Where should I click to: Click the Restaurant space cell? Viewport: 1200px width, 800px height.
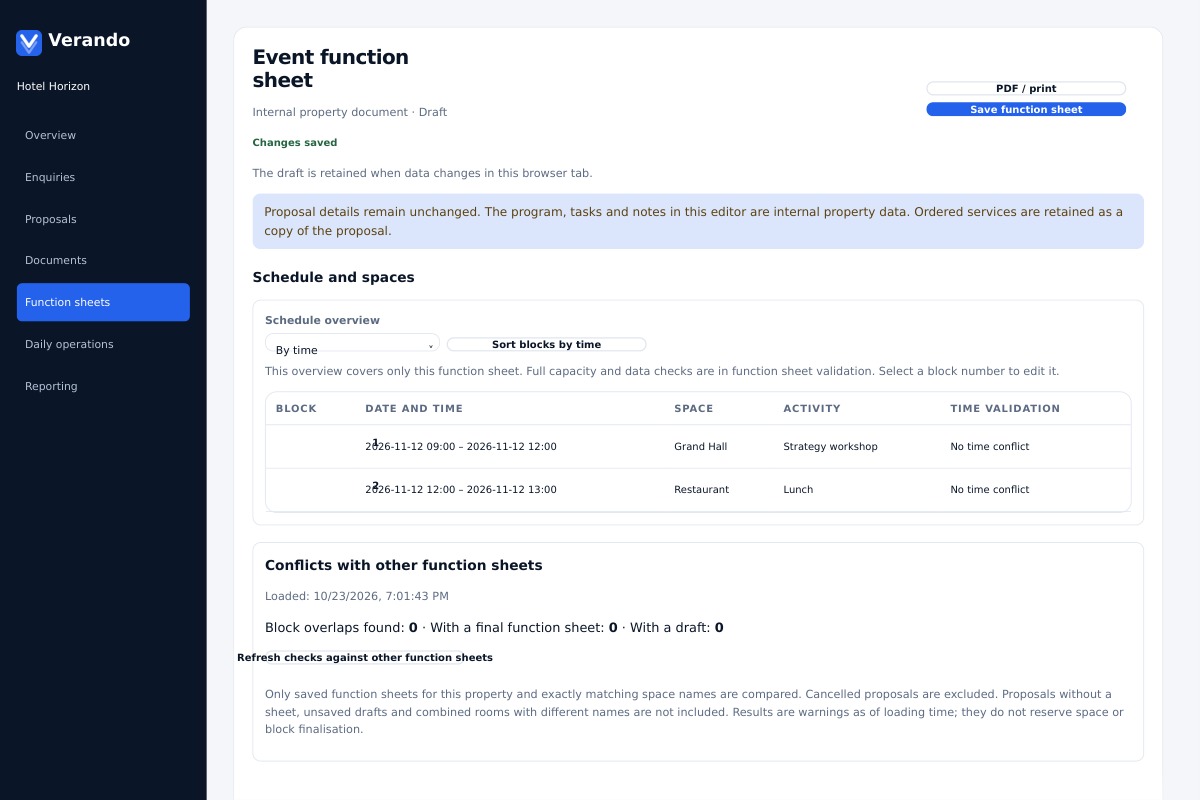pyautogui.click(x=701, y=490)
